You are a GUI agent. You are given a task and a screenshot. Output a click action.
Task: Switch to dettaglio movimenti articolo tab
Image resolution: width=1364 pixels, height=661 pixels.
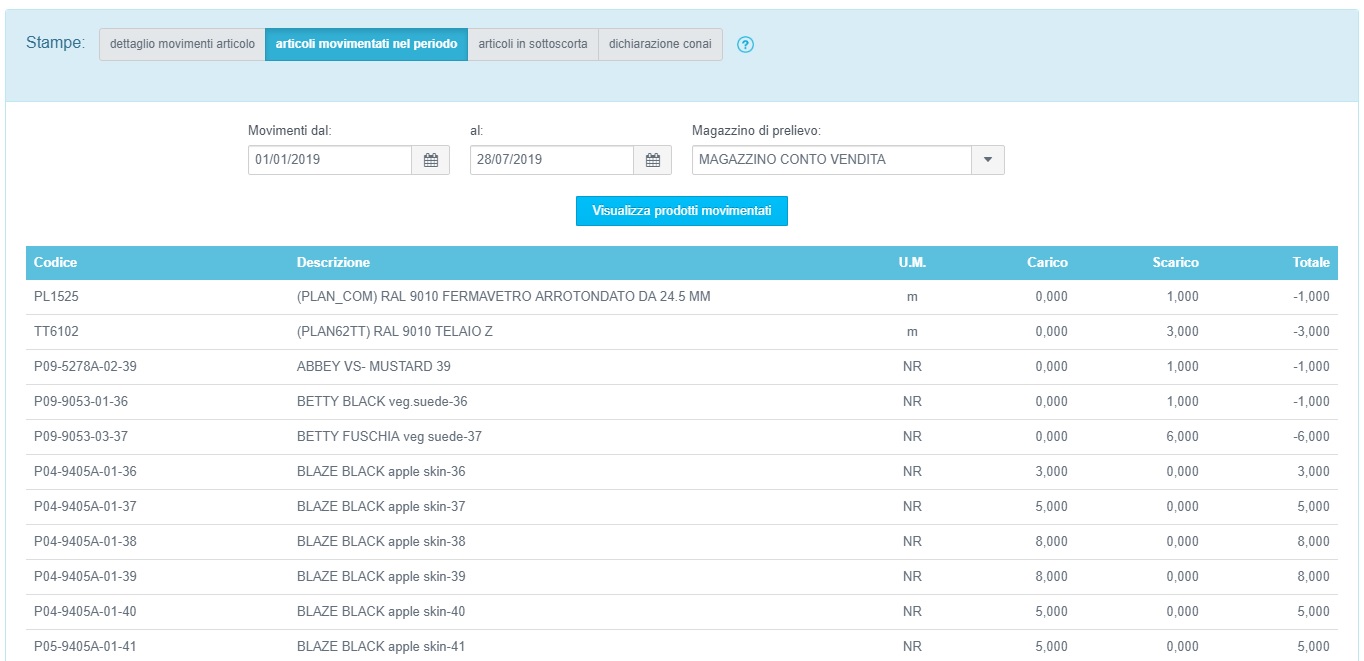click(182, 45)
